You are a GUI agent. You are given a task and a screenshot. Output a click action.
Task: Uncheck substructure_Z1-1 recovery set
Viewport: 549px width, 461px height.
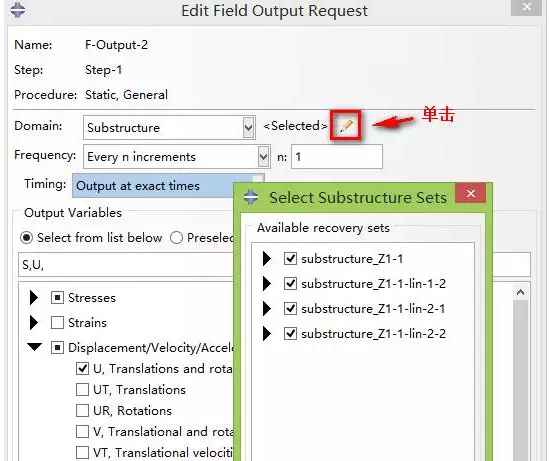(290, 259)
